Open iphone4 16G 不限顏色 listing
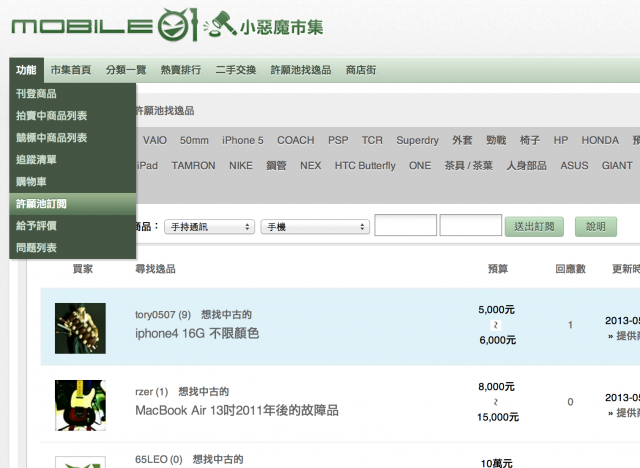 197,334
